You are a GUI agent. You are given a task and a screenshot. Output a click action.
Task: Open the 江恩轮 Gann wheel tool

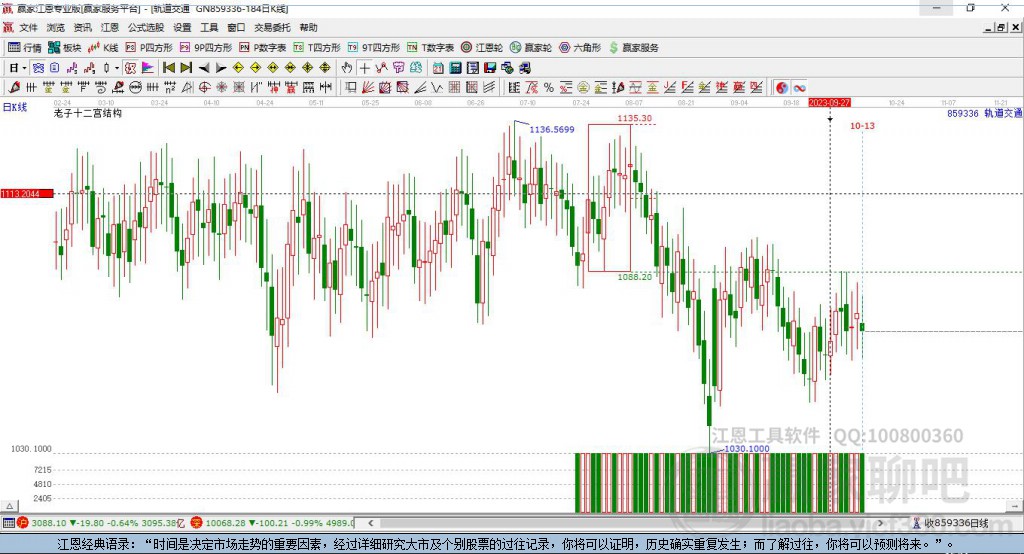(483, 47)
